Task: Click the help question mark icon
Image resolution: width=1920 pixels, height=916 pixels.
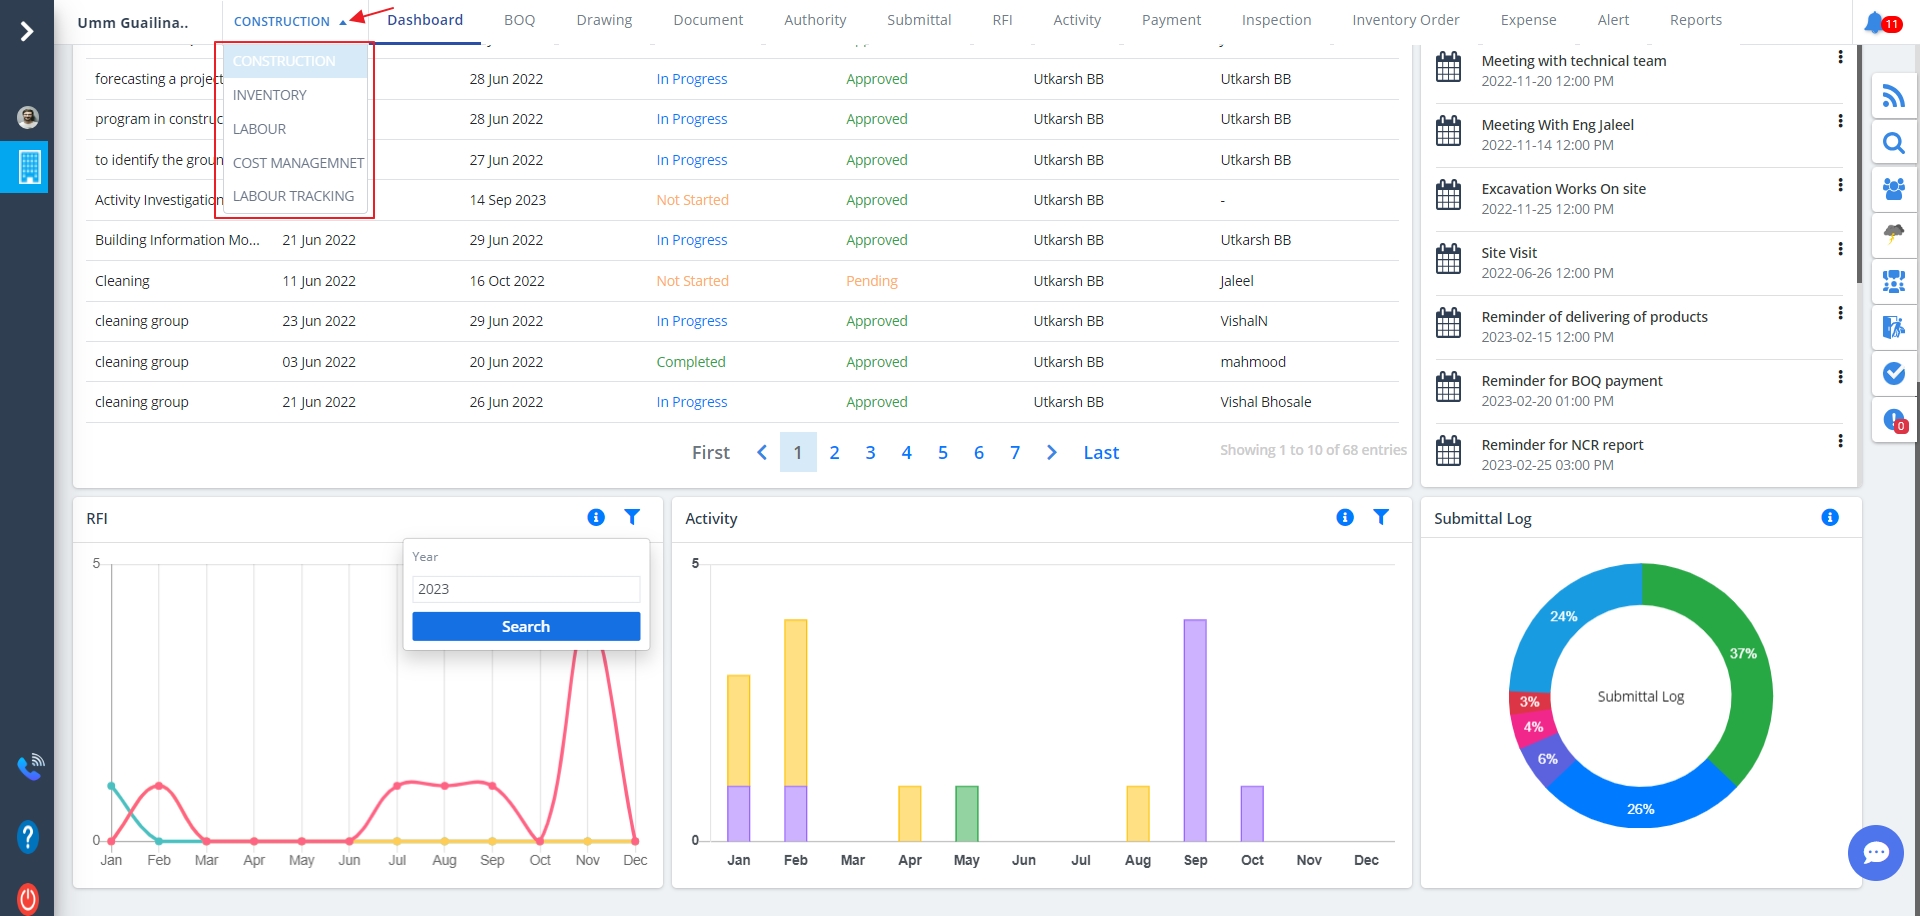Action: pyautogui.click(x=28, y=836)
